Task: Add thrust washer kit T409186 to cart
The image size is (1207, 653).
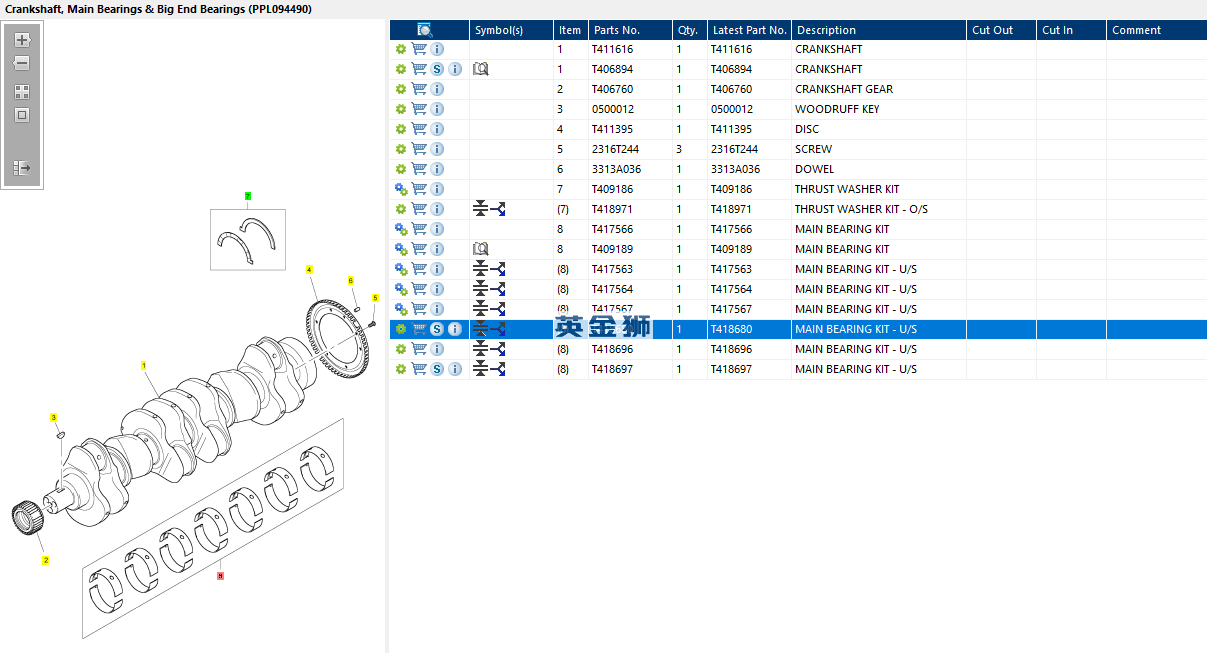Action: (x=419, y=189)
